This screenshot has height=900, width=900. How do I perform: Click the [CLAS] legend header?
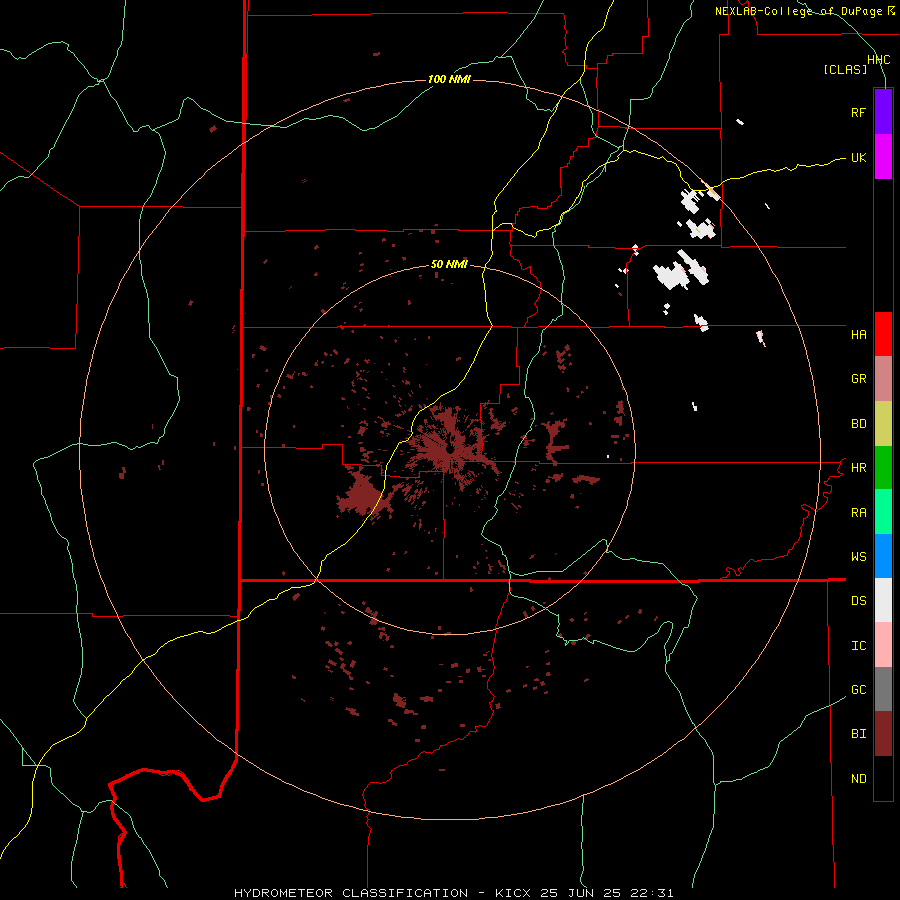click(845, 69)
